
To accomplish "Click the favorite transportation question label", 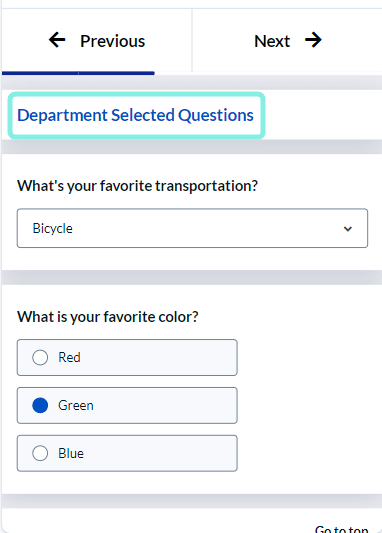I will click(x=137, y=186).
